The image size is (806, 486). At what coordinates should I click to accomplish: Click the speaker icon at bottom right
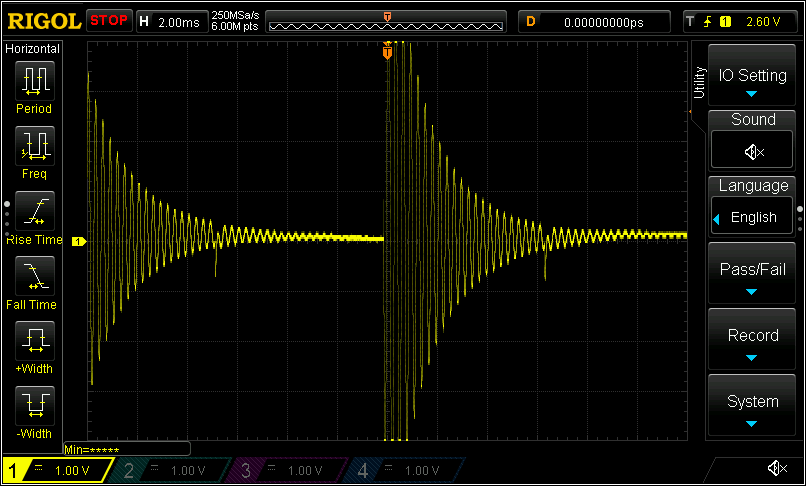[x=776, y=469]
